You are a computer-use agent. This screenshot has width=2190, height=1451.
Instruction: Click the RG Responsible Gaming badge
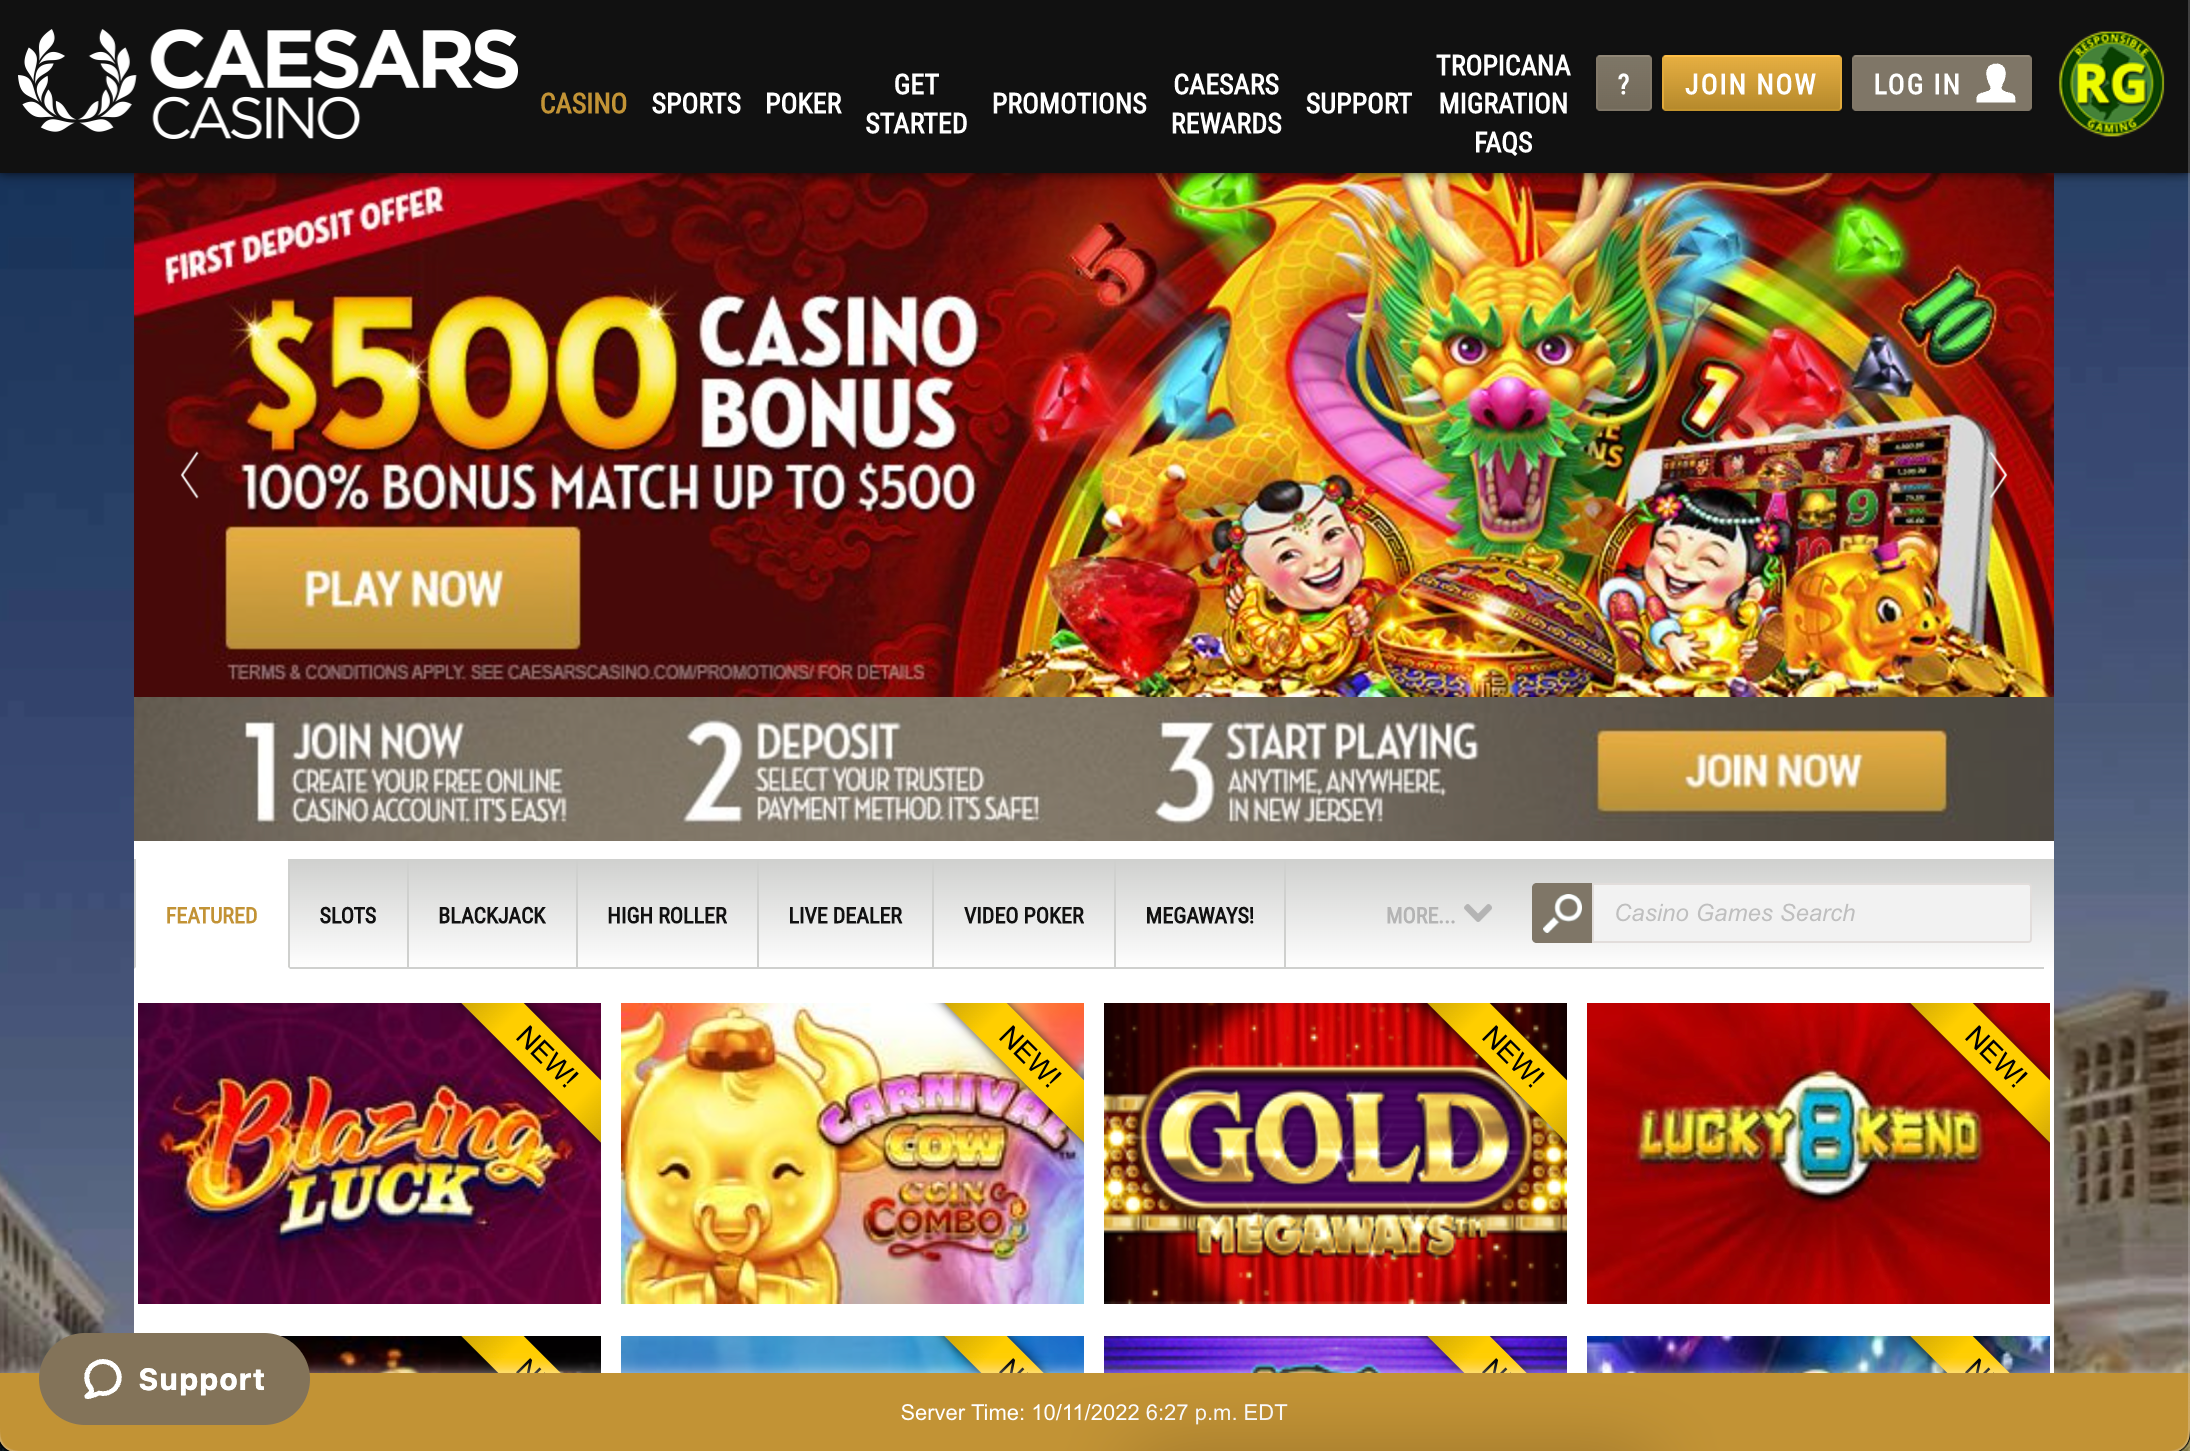pos(2111,84)
